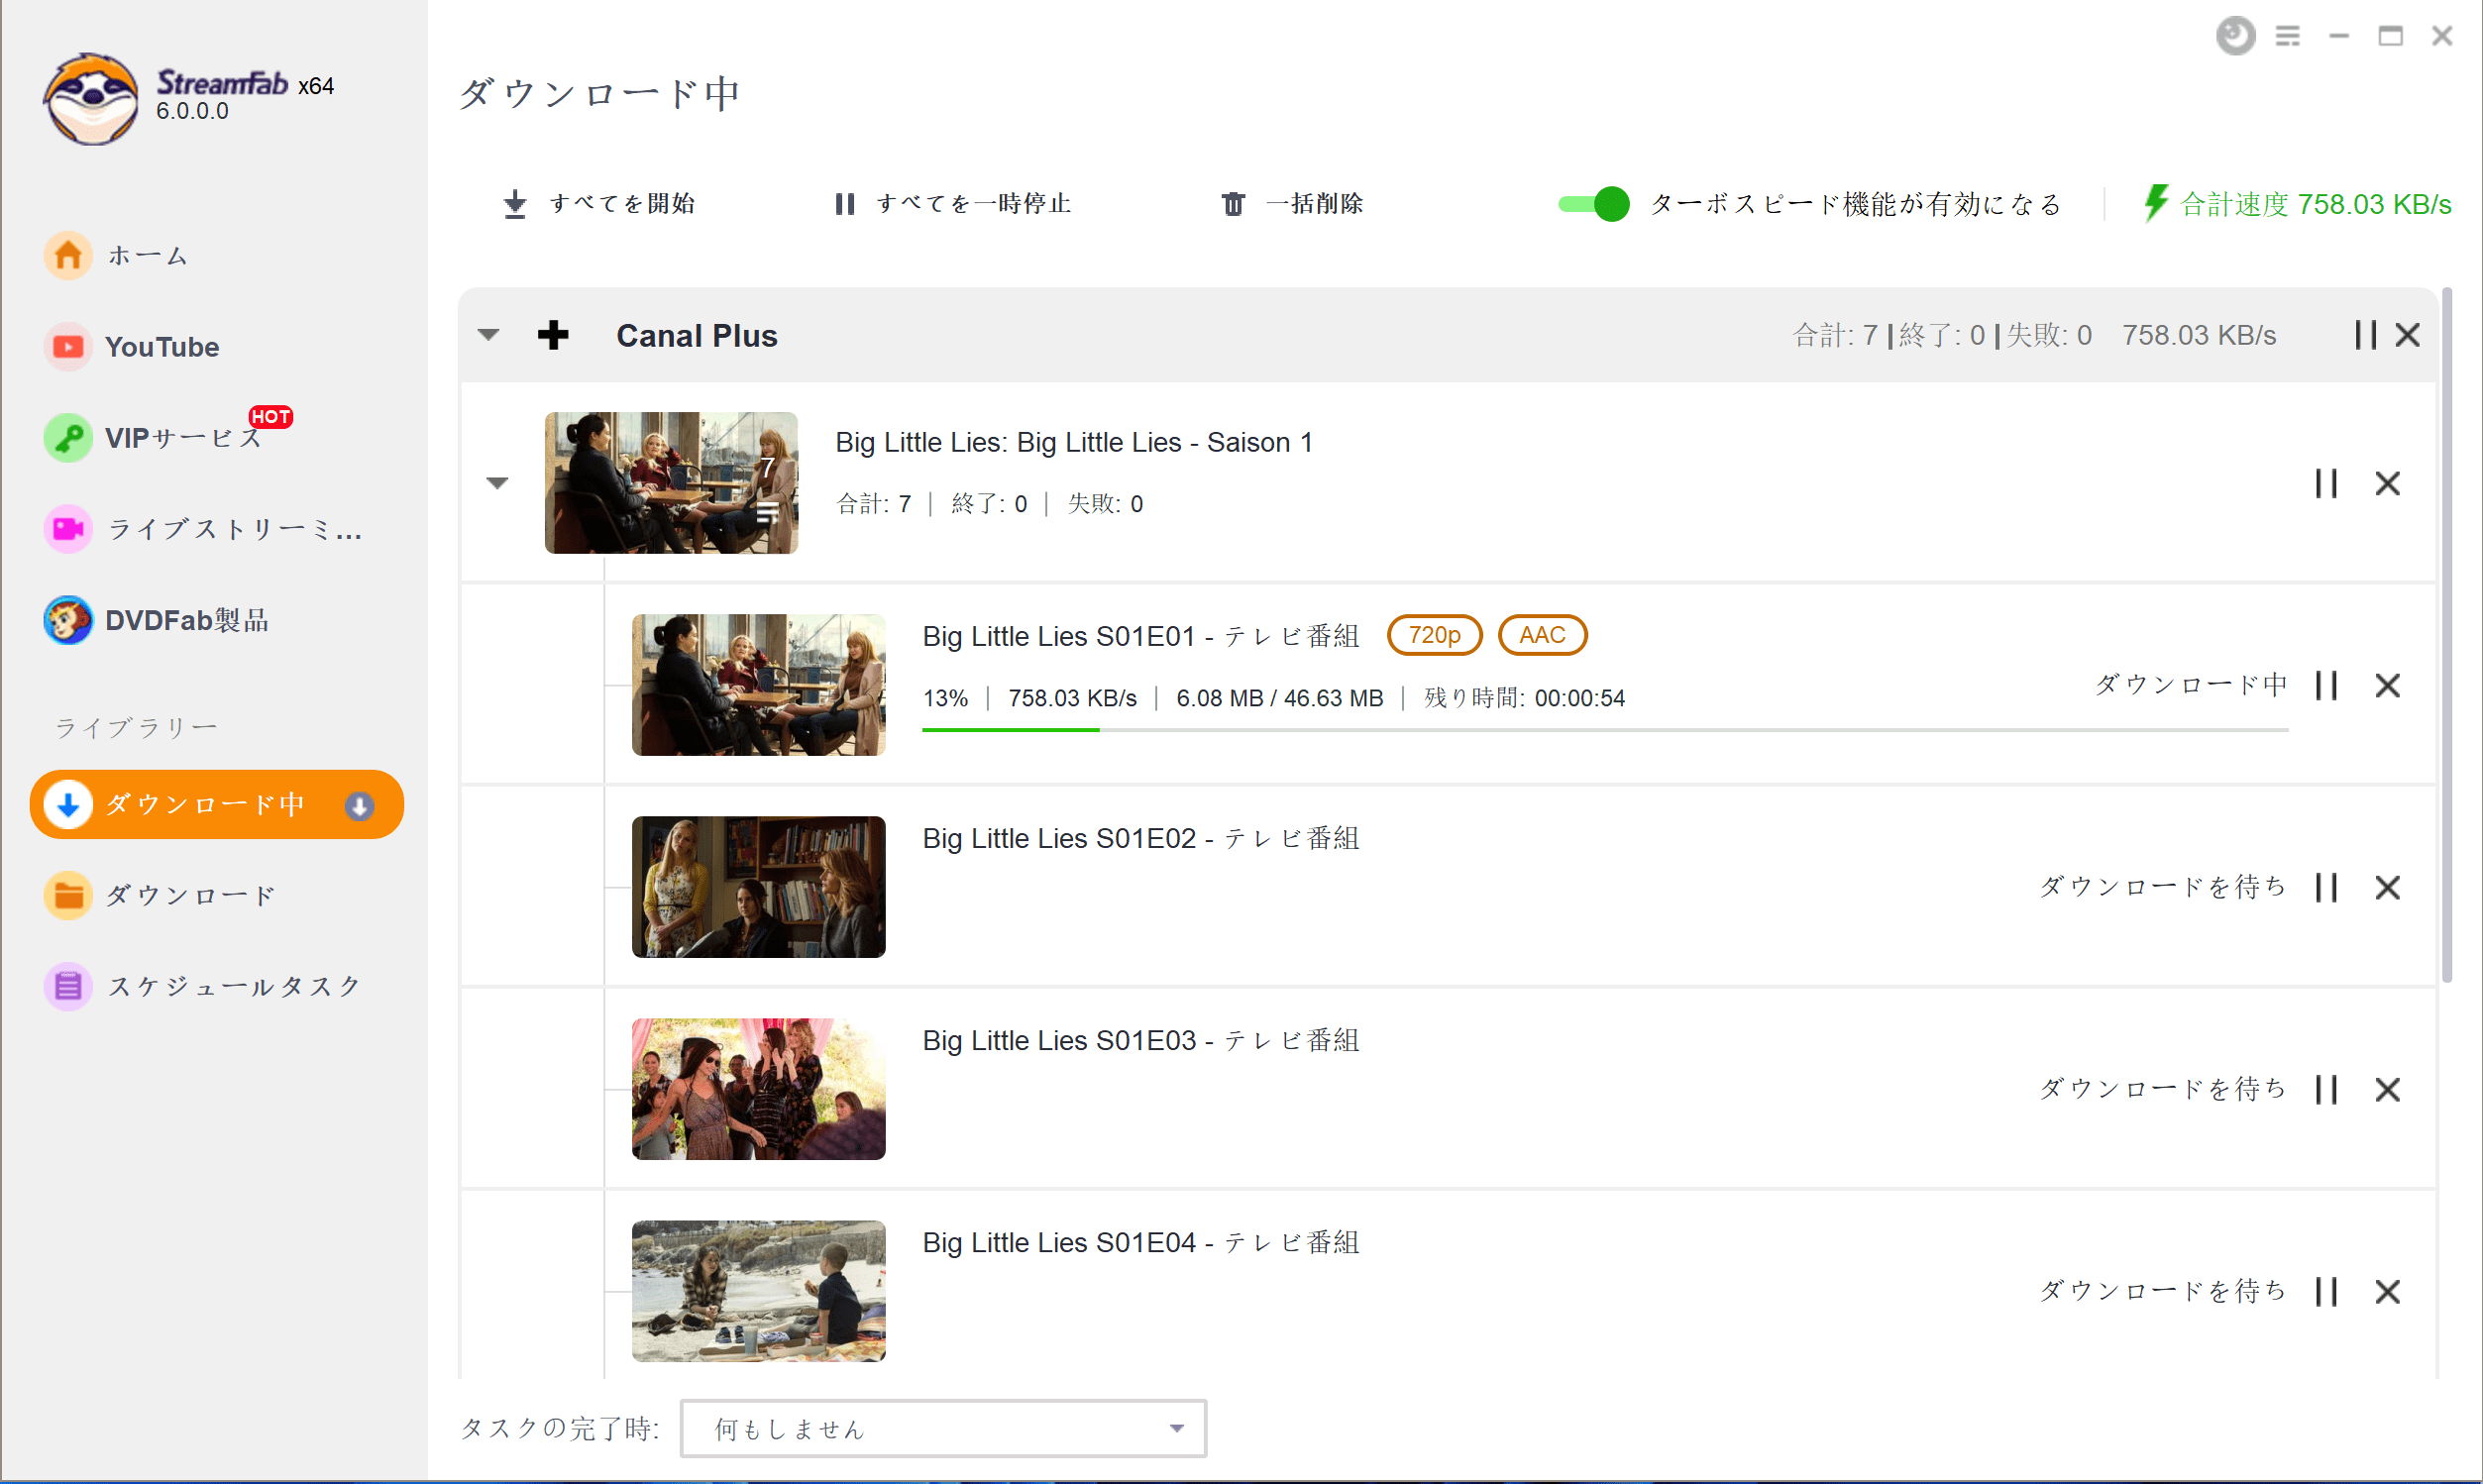Image resolution: width=2483 pixels, height=1484 pixels.
Task: Open the live streaming camera icon
Action: (x=68, y=529)
